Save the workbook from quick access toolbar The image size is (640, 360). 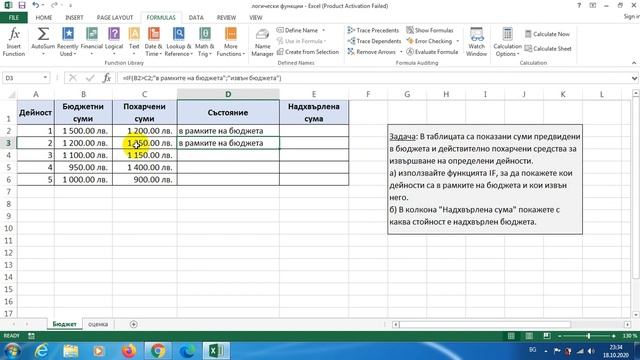(22, 5)
